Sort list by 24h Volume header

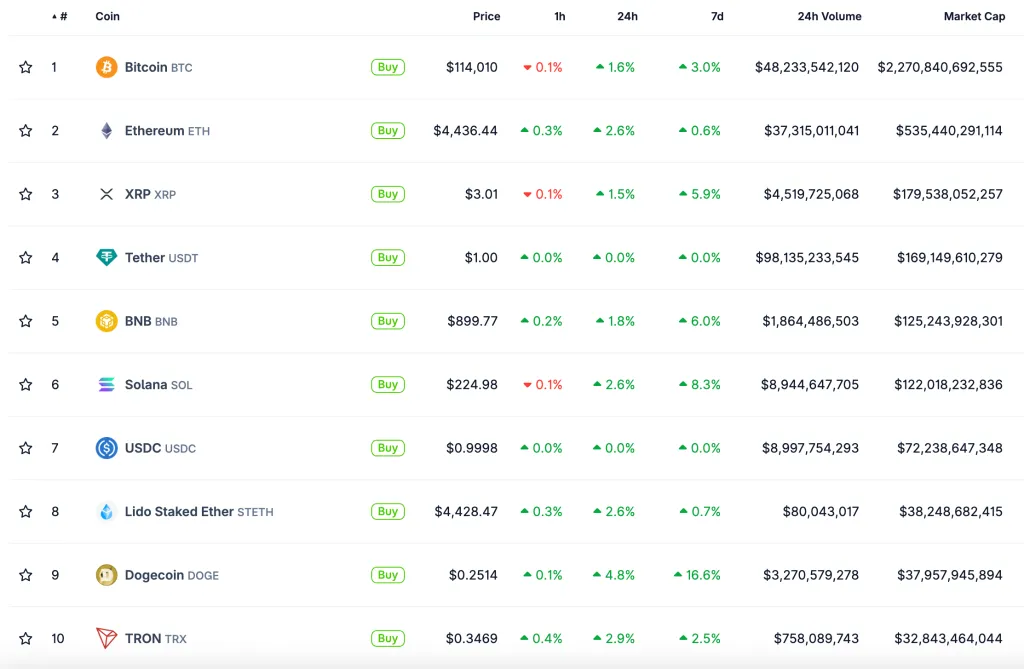click(x=829, y=17)
